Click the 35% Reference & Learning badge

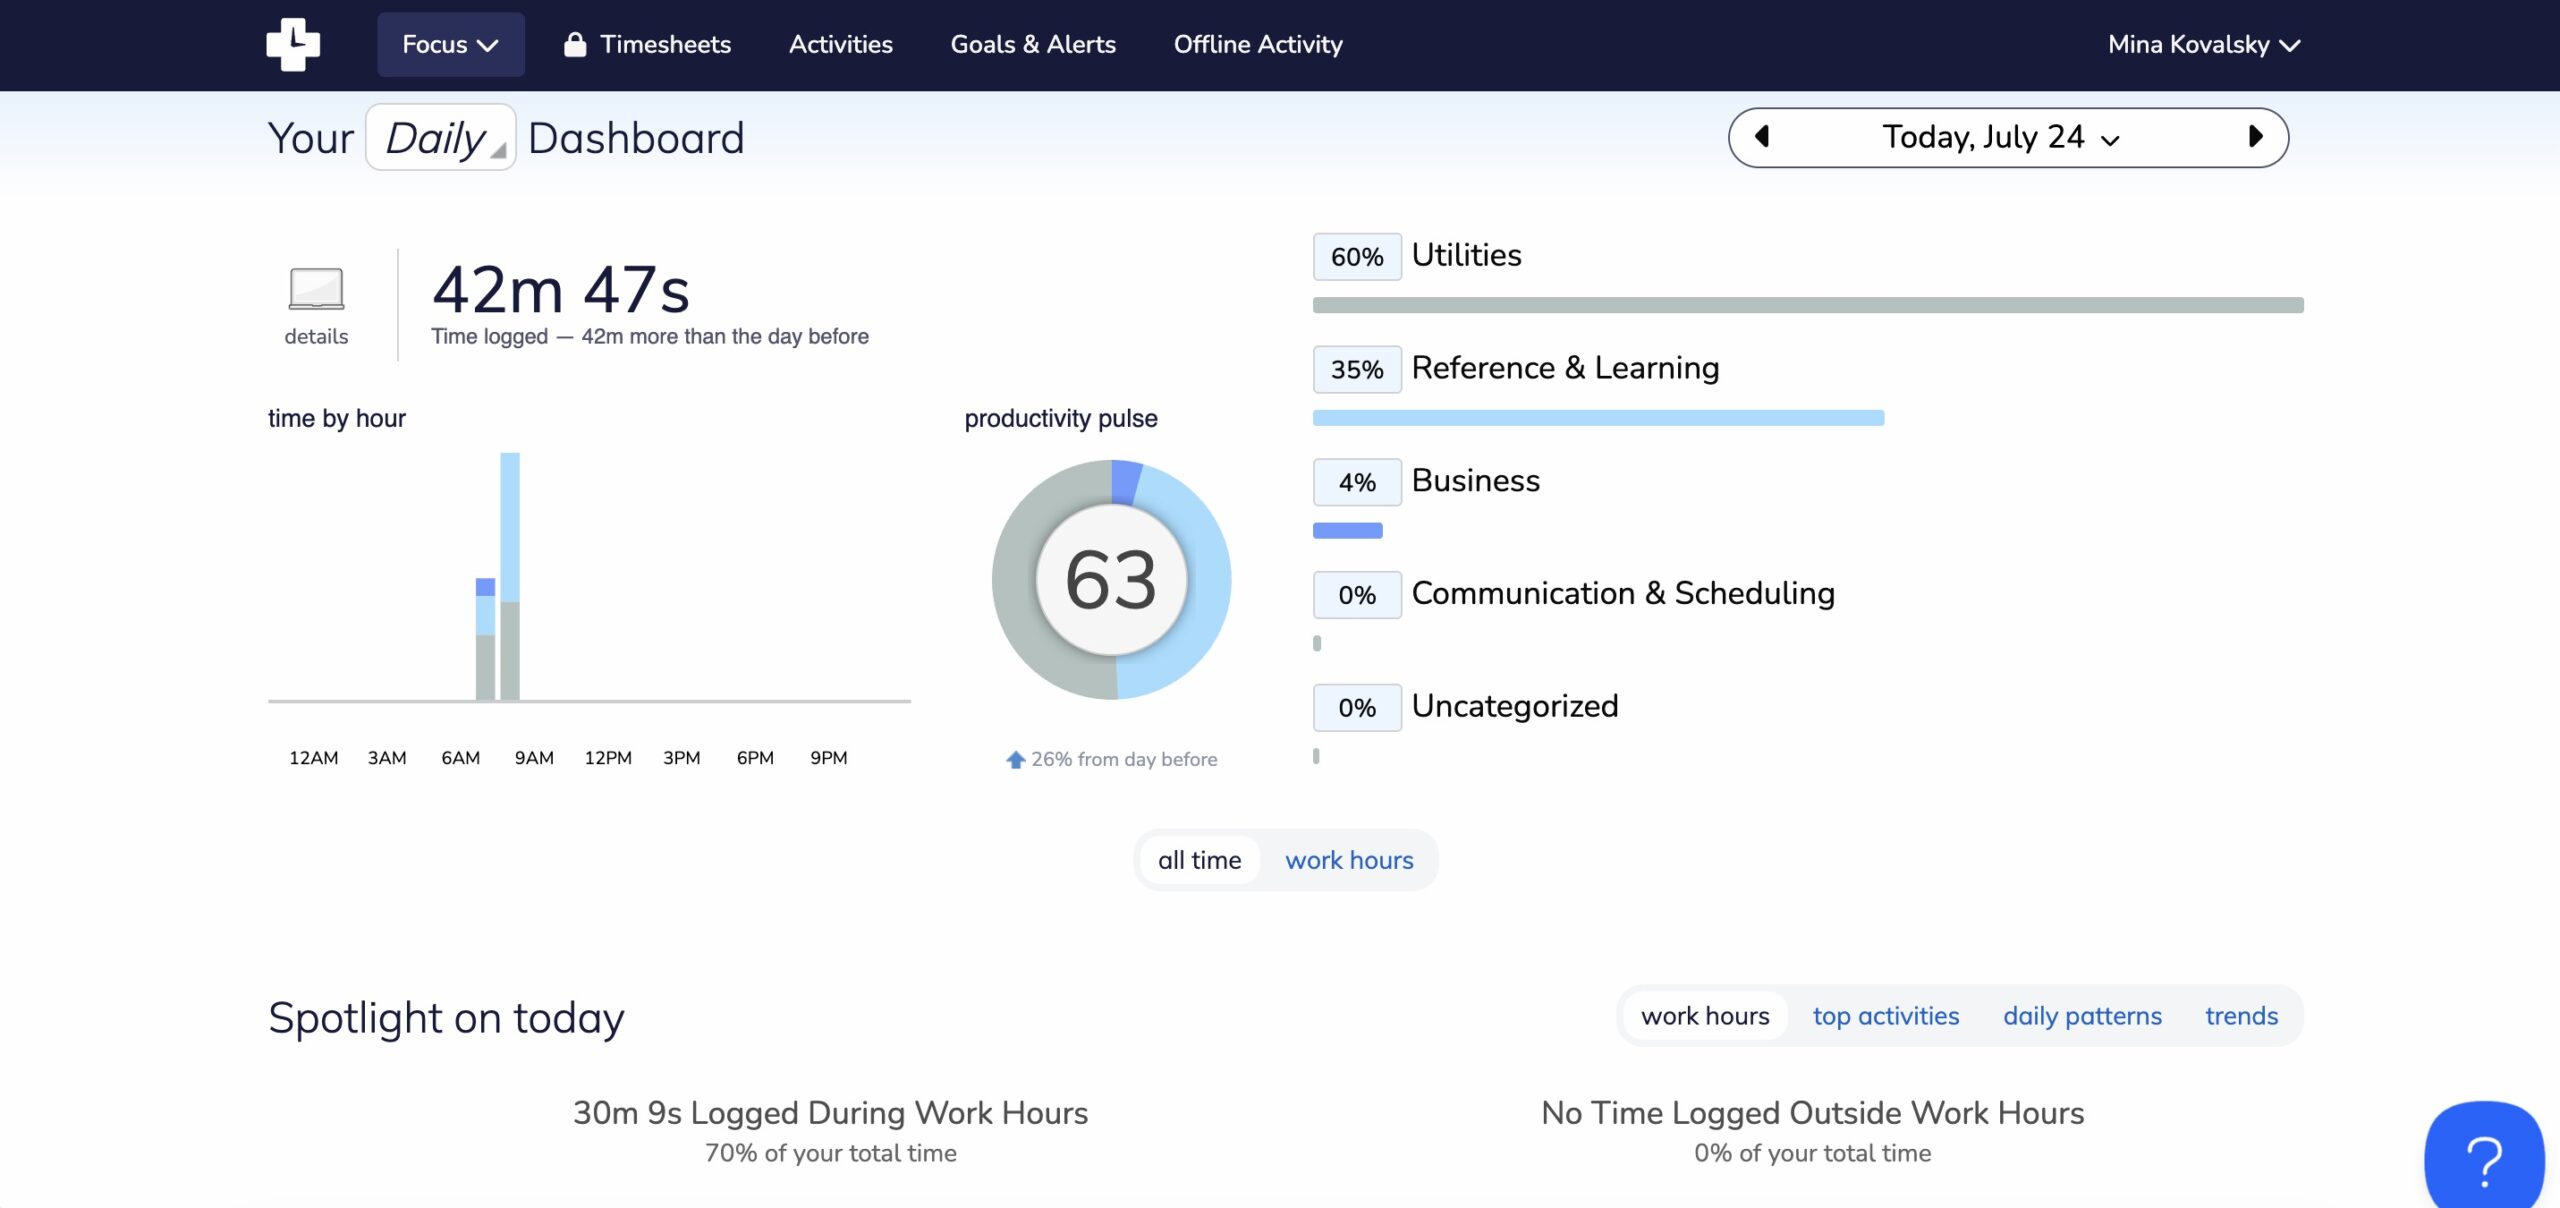click(x=1357, y=370)
